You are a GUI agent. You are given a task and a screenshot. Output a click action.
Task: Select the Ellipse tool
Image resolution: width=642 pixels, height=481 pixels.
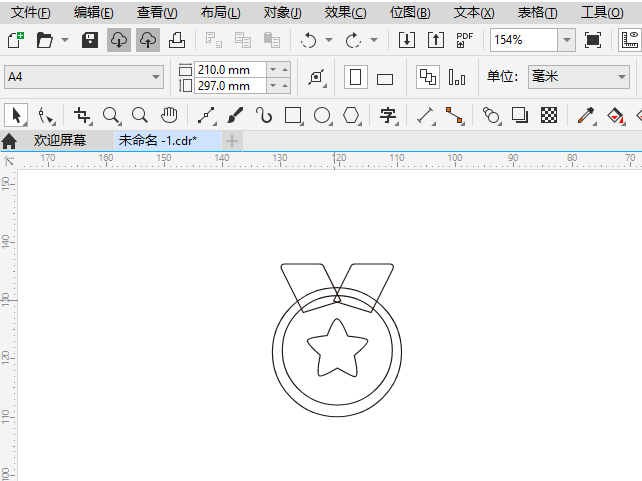[323, 115]
